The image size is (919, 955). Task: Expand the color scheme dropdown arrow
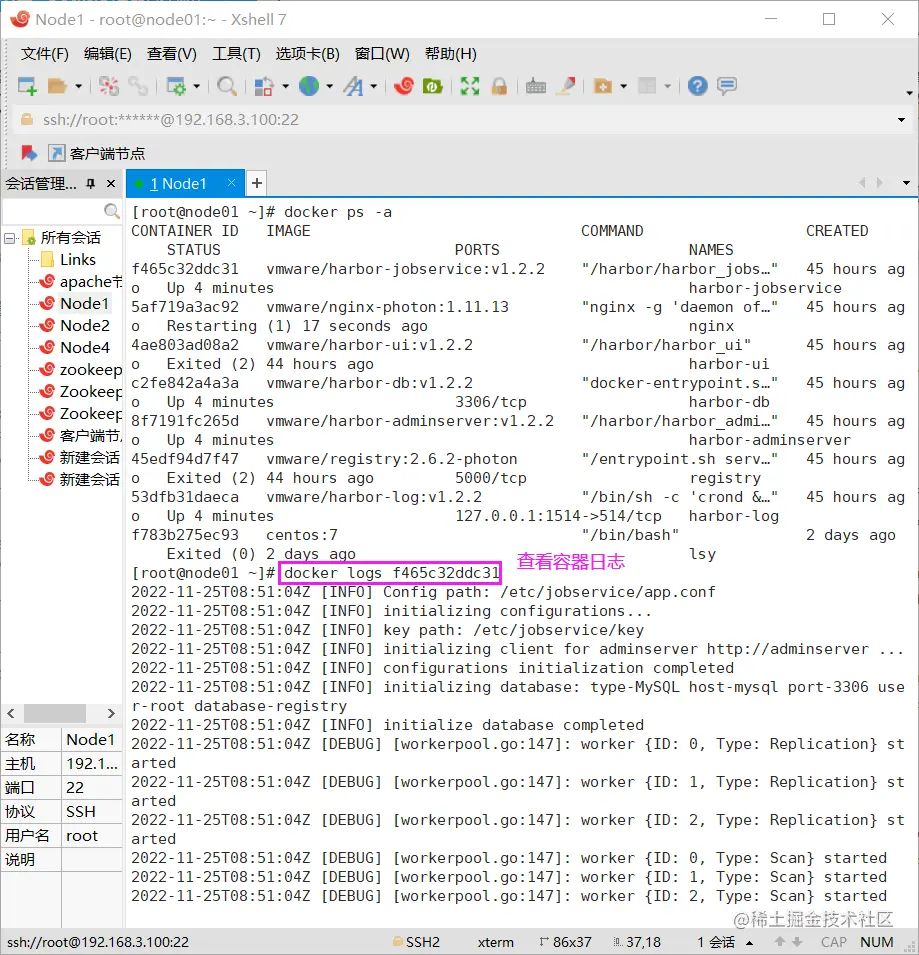tap(285, 86)
